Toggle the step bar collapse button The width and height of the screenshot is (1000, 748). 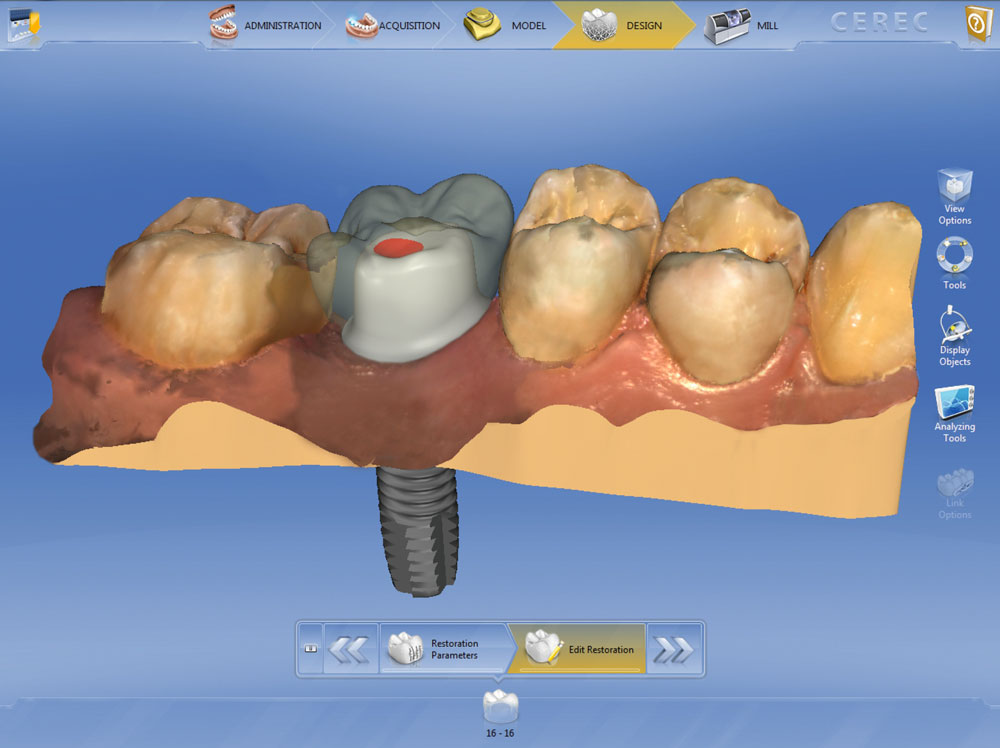click(309, 649)
